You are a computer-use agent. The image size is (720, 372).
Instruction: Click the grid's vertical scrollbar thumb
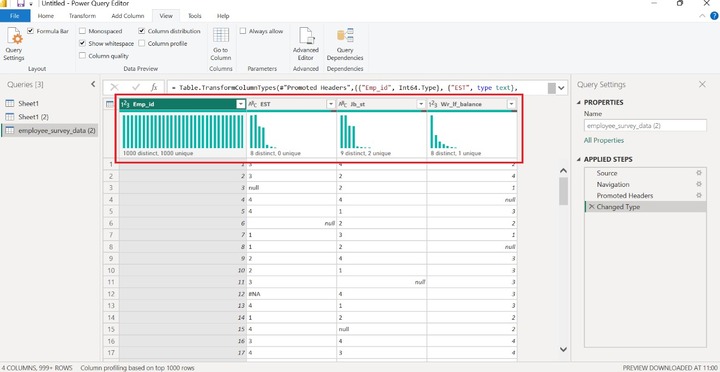click(563, 191)
